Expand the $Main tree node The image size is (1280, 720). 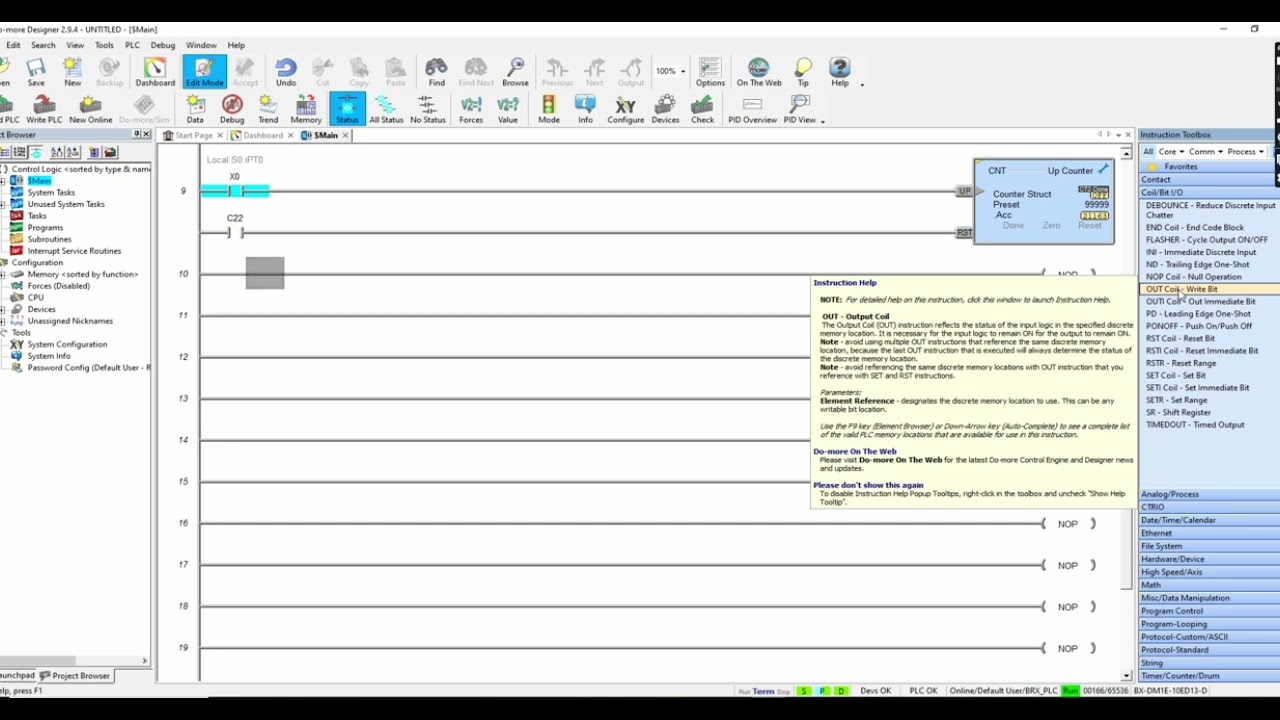(4, 181)
